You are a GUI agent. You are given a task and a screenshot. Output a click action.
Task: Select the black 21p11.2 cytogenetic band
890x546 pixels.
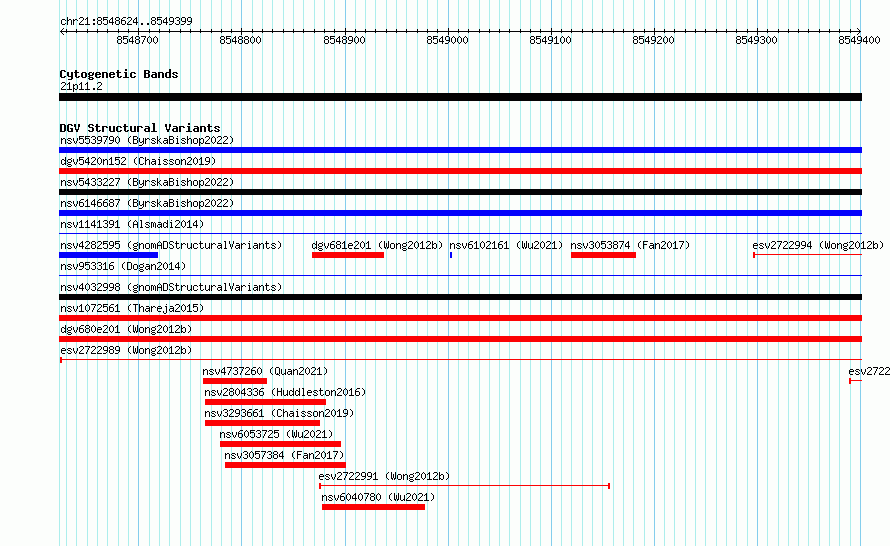[x=460, y=97]
